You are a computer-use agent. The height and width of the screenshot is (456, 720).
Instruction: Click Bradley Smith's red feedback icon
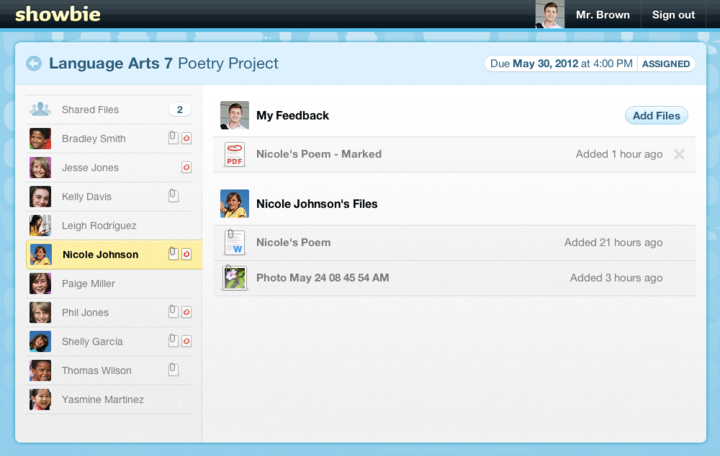(x=186, y=138)
